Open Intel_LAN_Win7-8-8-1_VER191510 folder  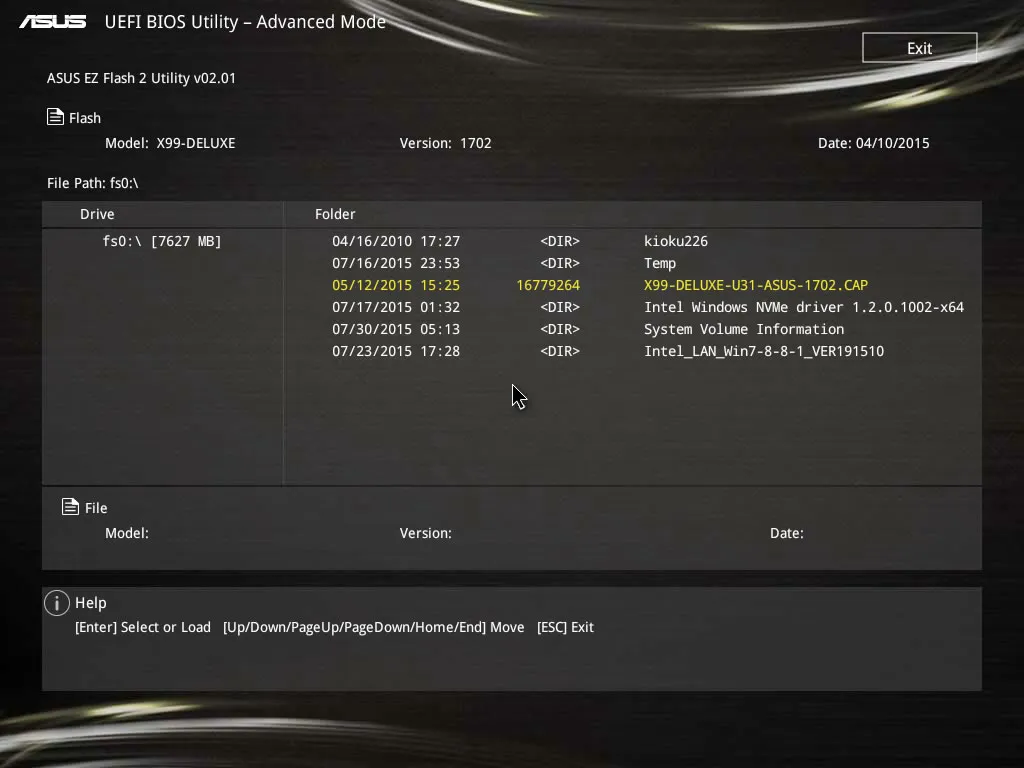pos(764,351)
